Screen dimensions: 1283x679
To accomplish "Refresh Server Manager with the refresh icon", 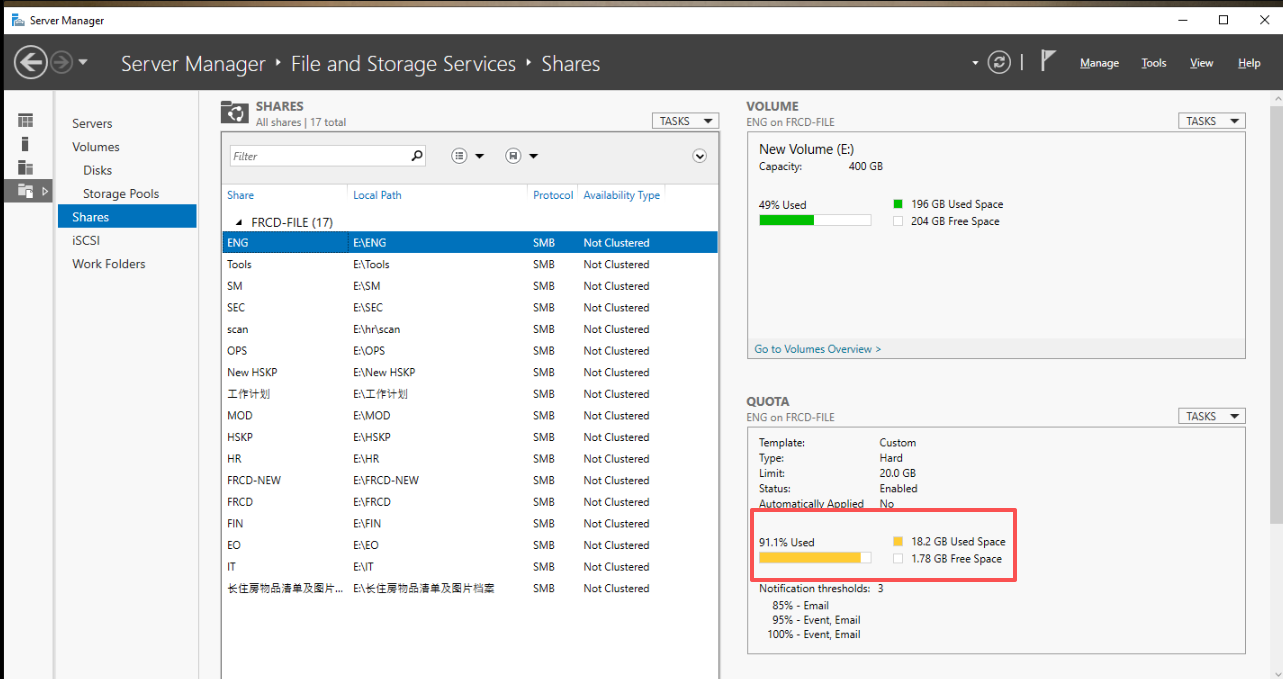I will (999, 63).
